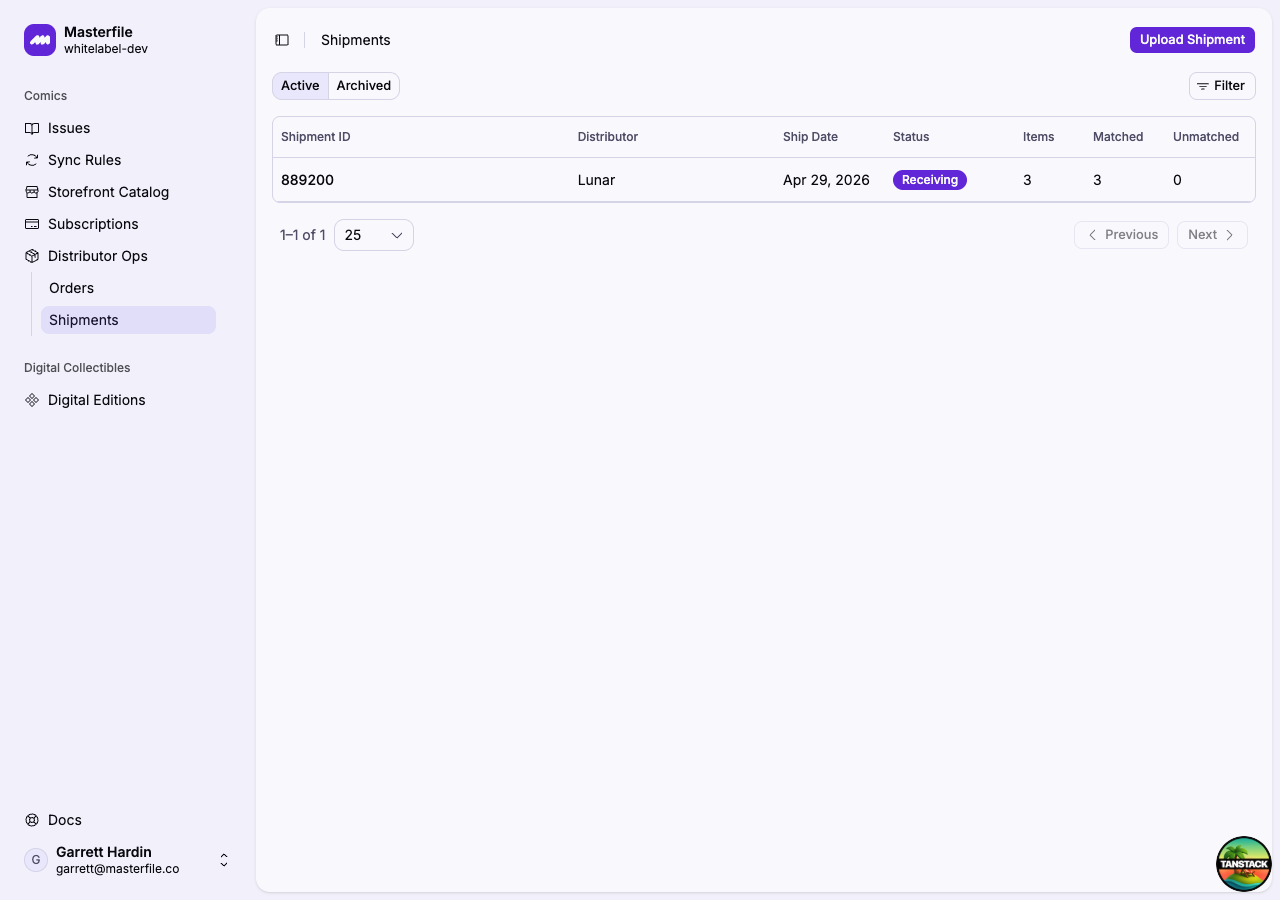Screen dimensions: 1280x900
Task: Click the Docs lifebuoy icon
Action: pyautogui.click(x=32, y=820)
